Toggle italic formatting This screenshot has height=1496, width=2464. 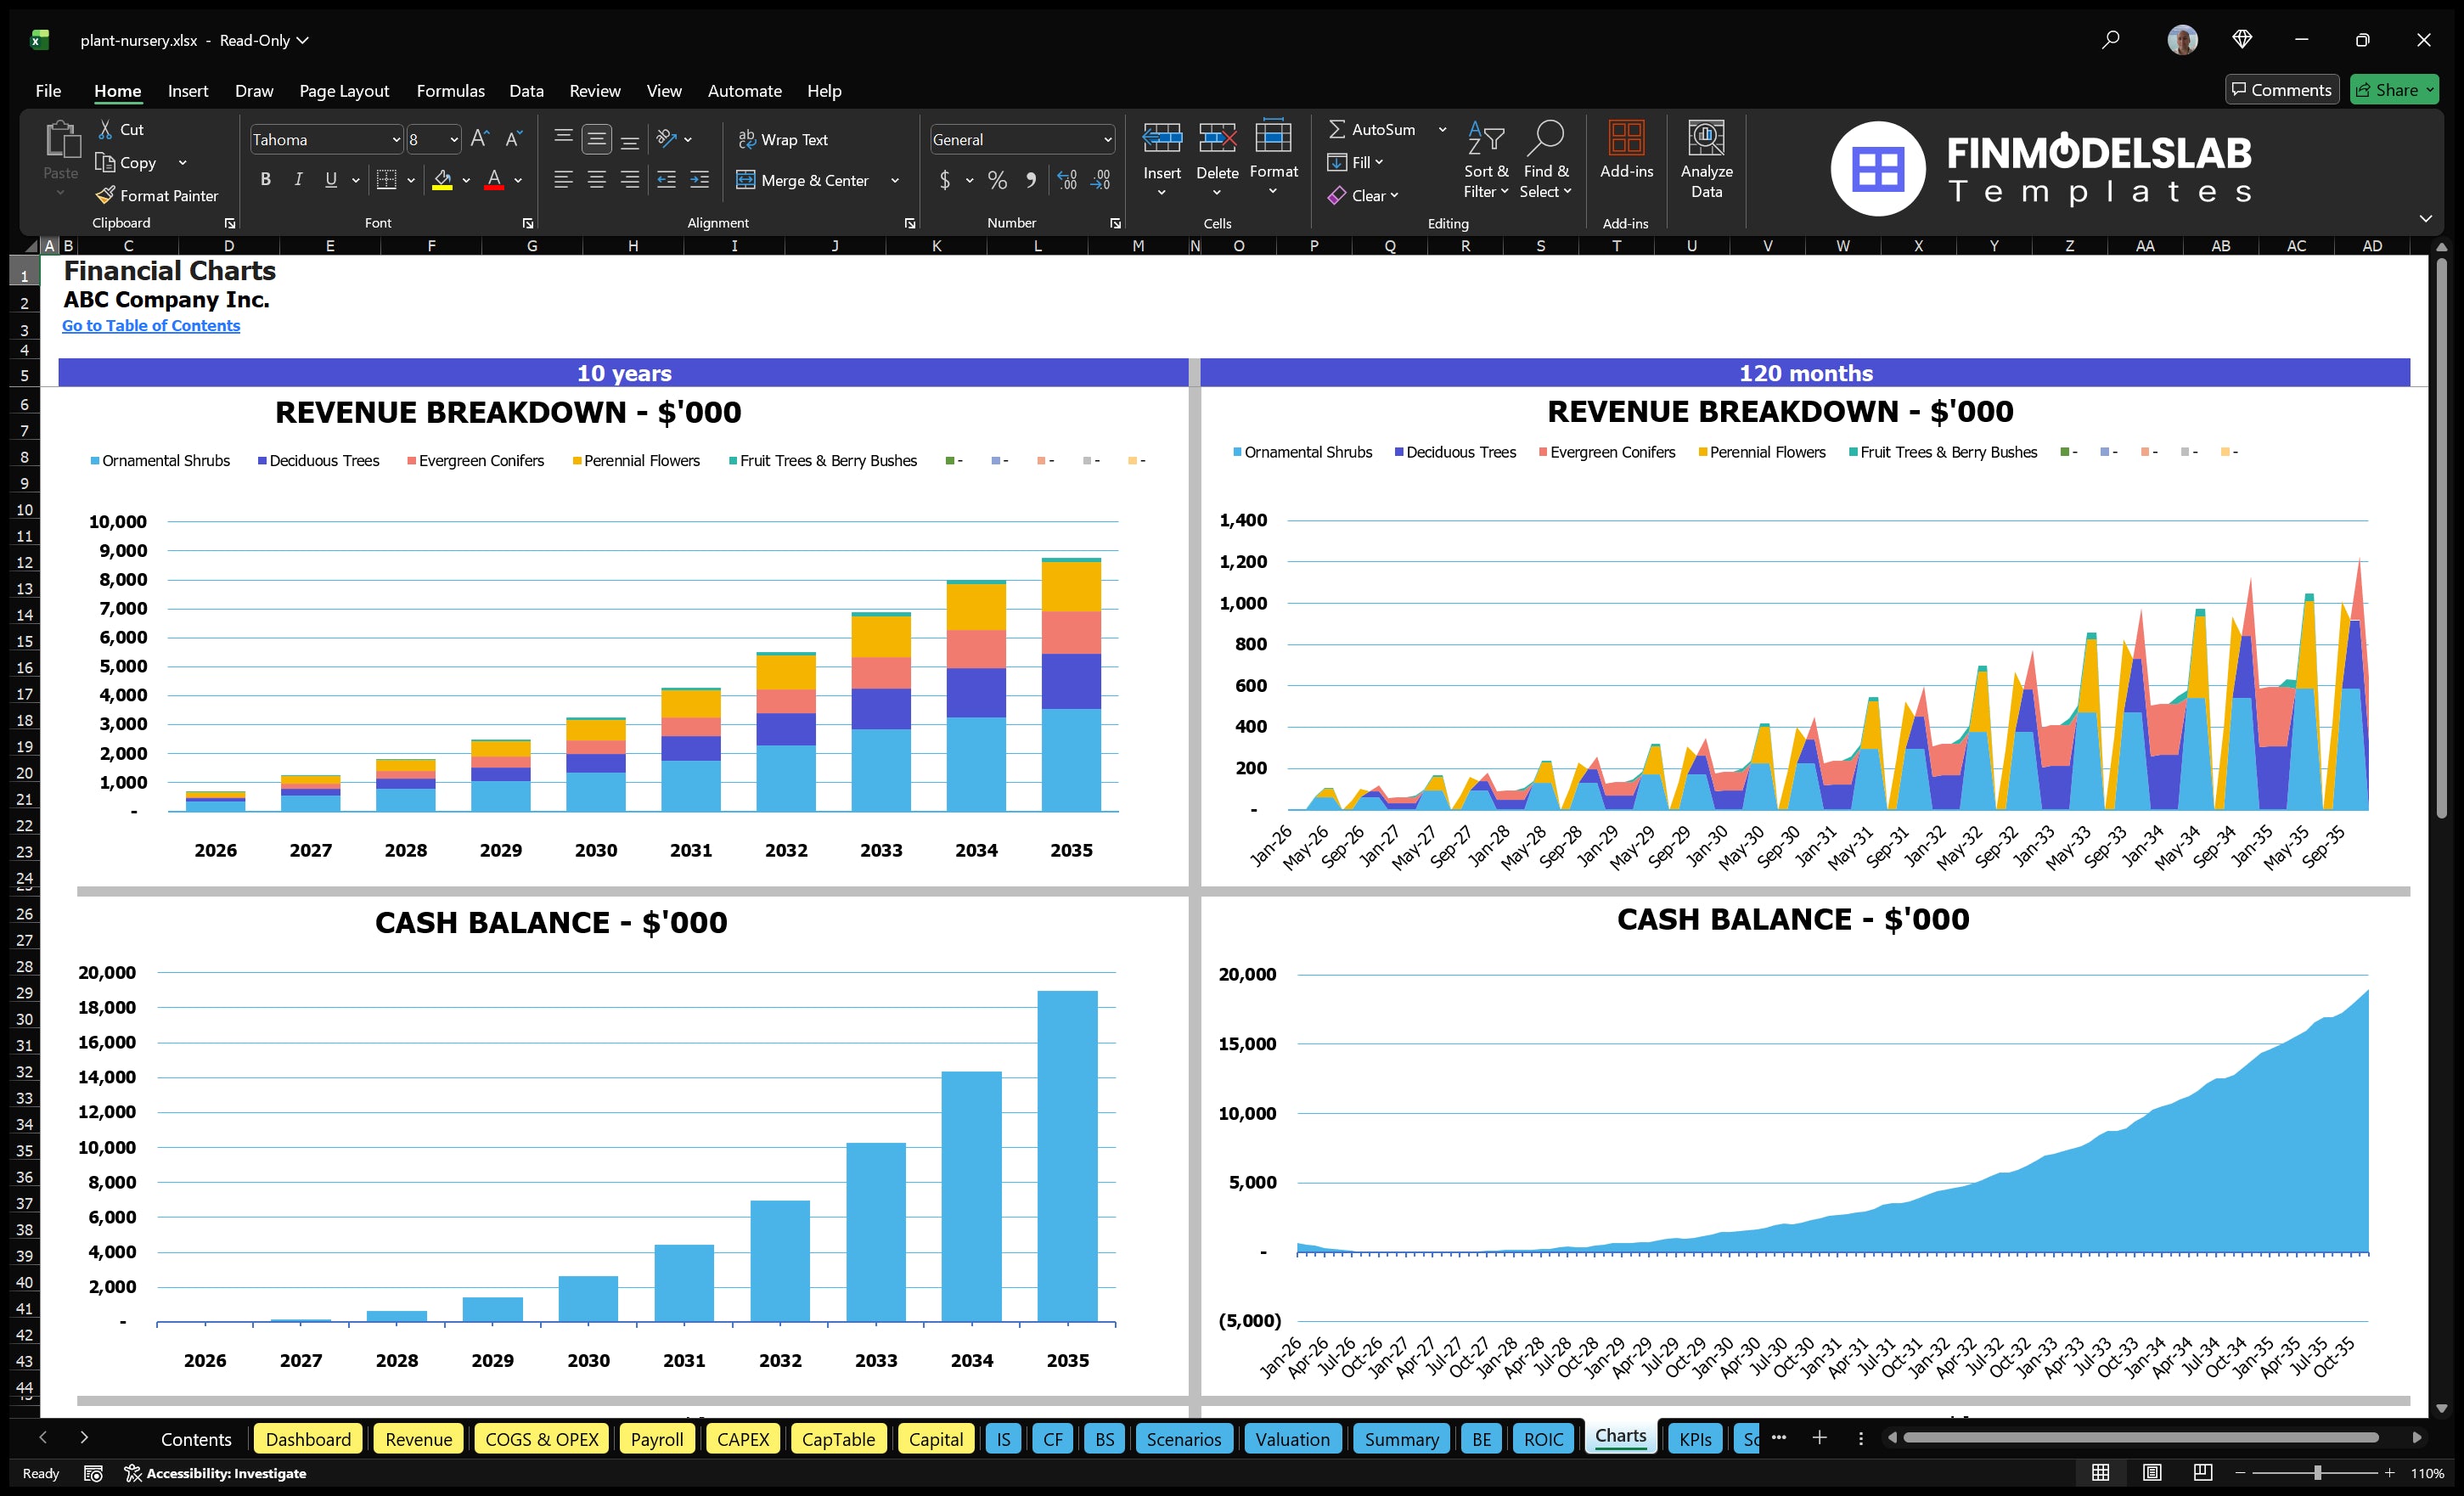click(x=297, y=179)
